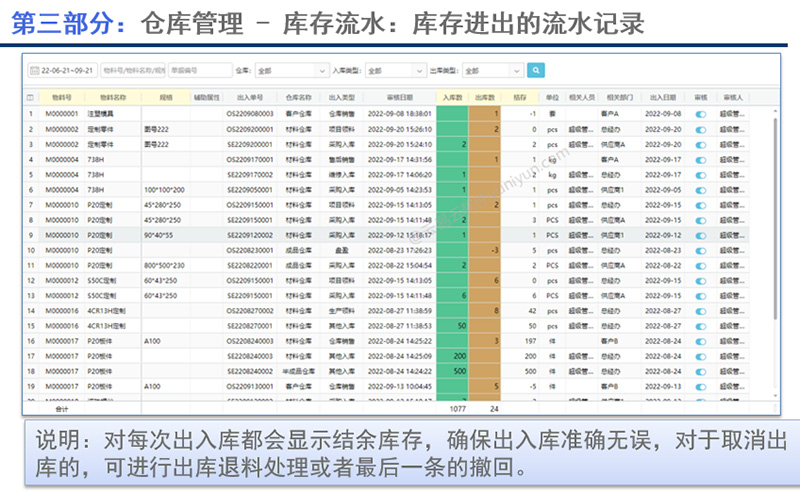Open the 仓库 dropdown showing 全部
This screenshot has height=492, width=800.
click(x=291, y=70)
